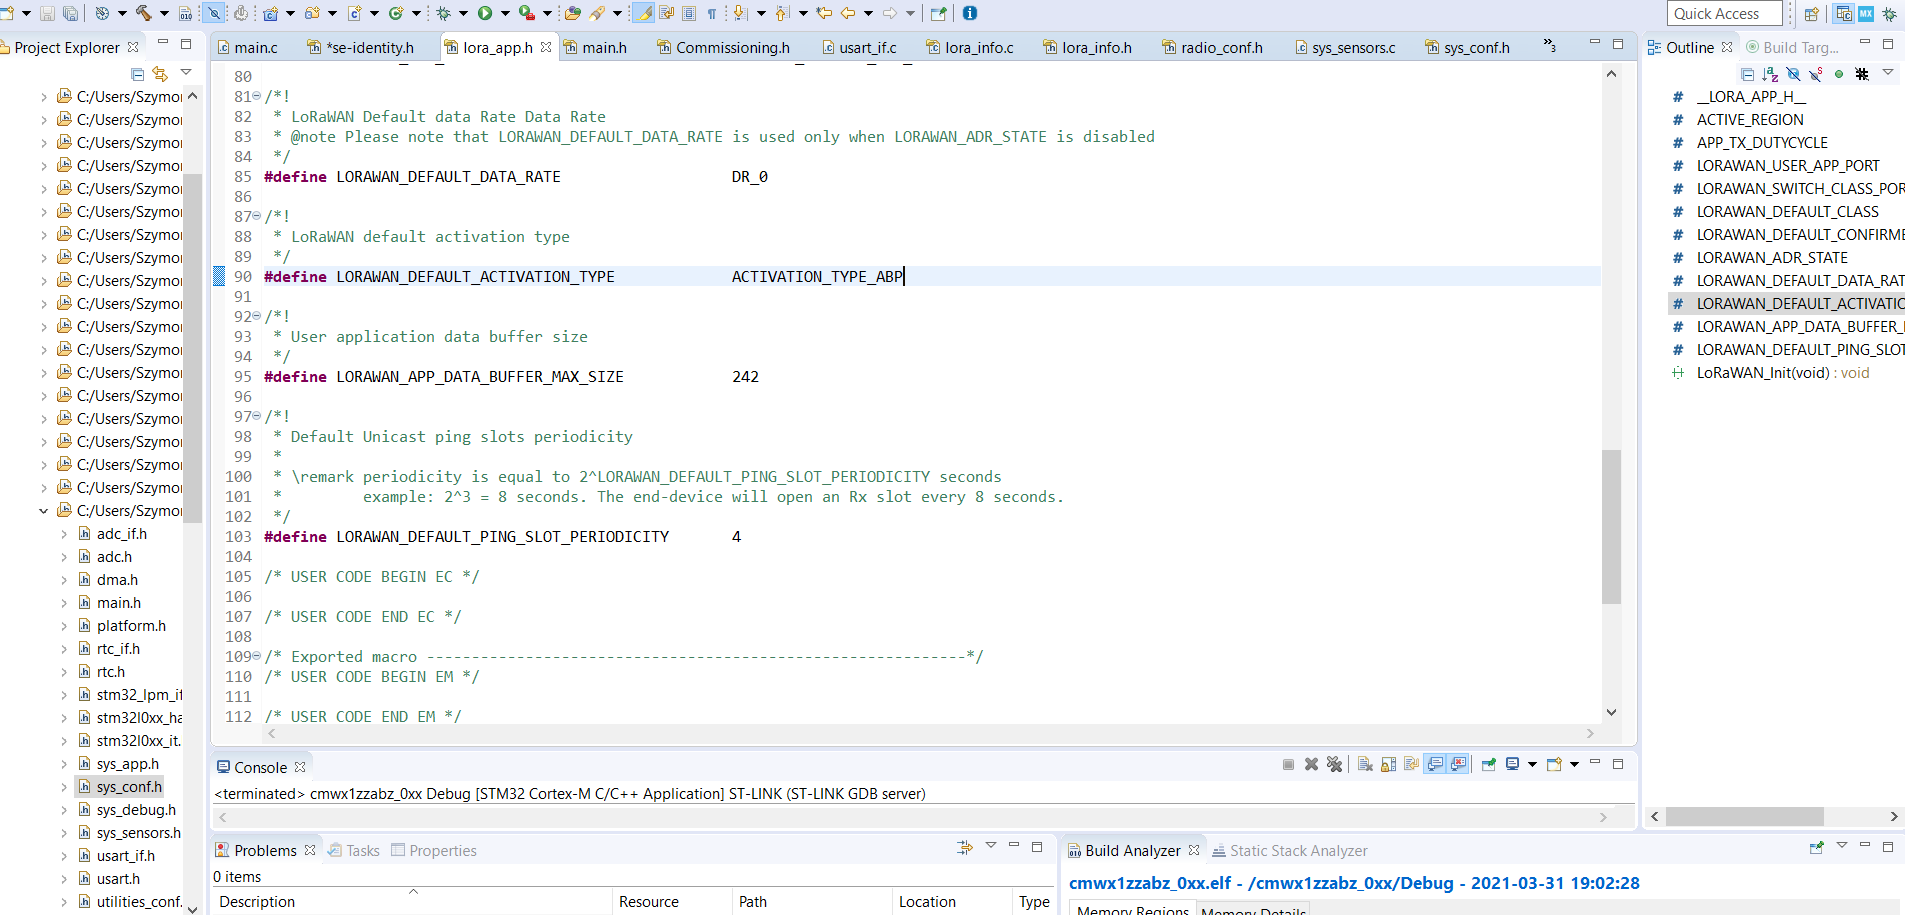Toggle Link with Editor in Project Explorer
Image resolution: width=1905 pixels, height=915 pixels.
[160, 74]
